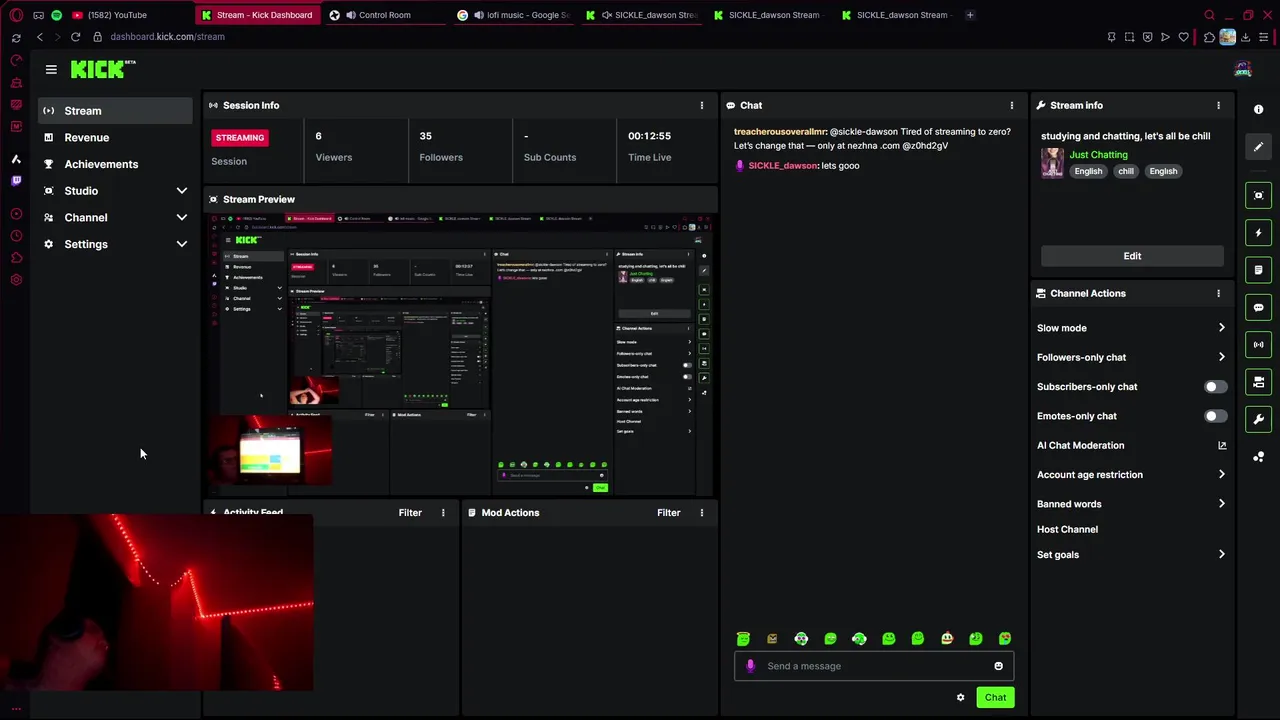Click the chill tag chip
Image resolution: width=1280 pixels, height=720 pixels.
tap(1126, 171)
